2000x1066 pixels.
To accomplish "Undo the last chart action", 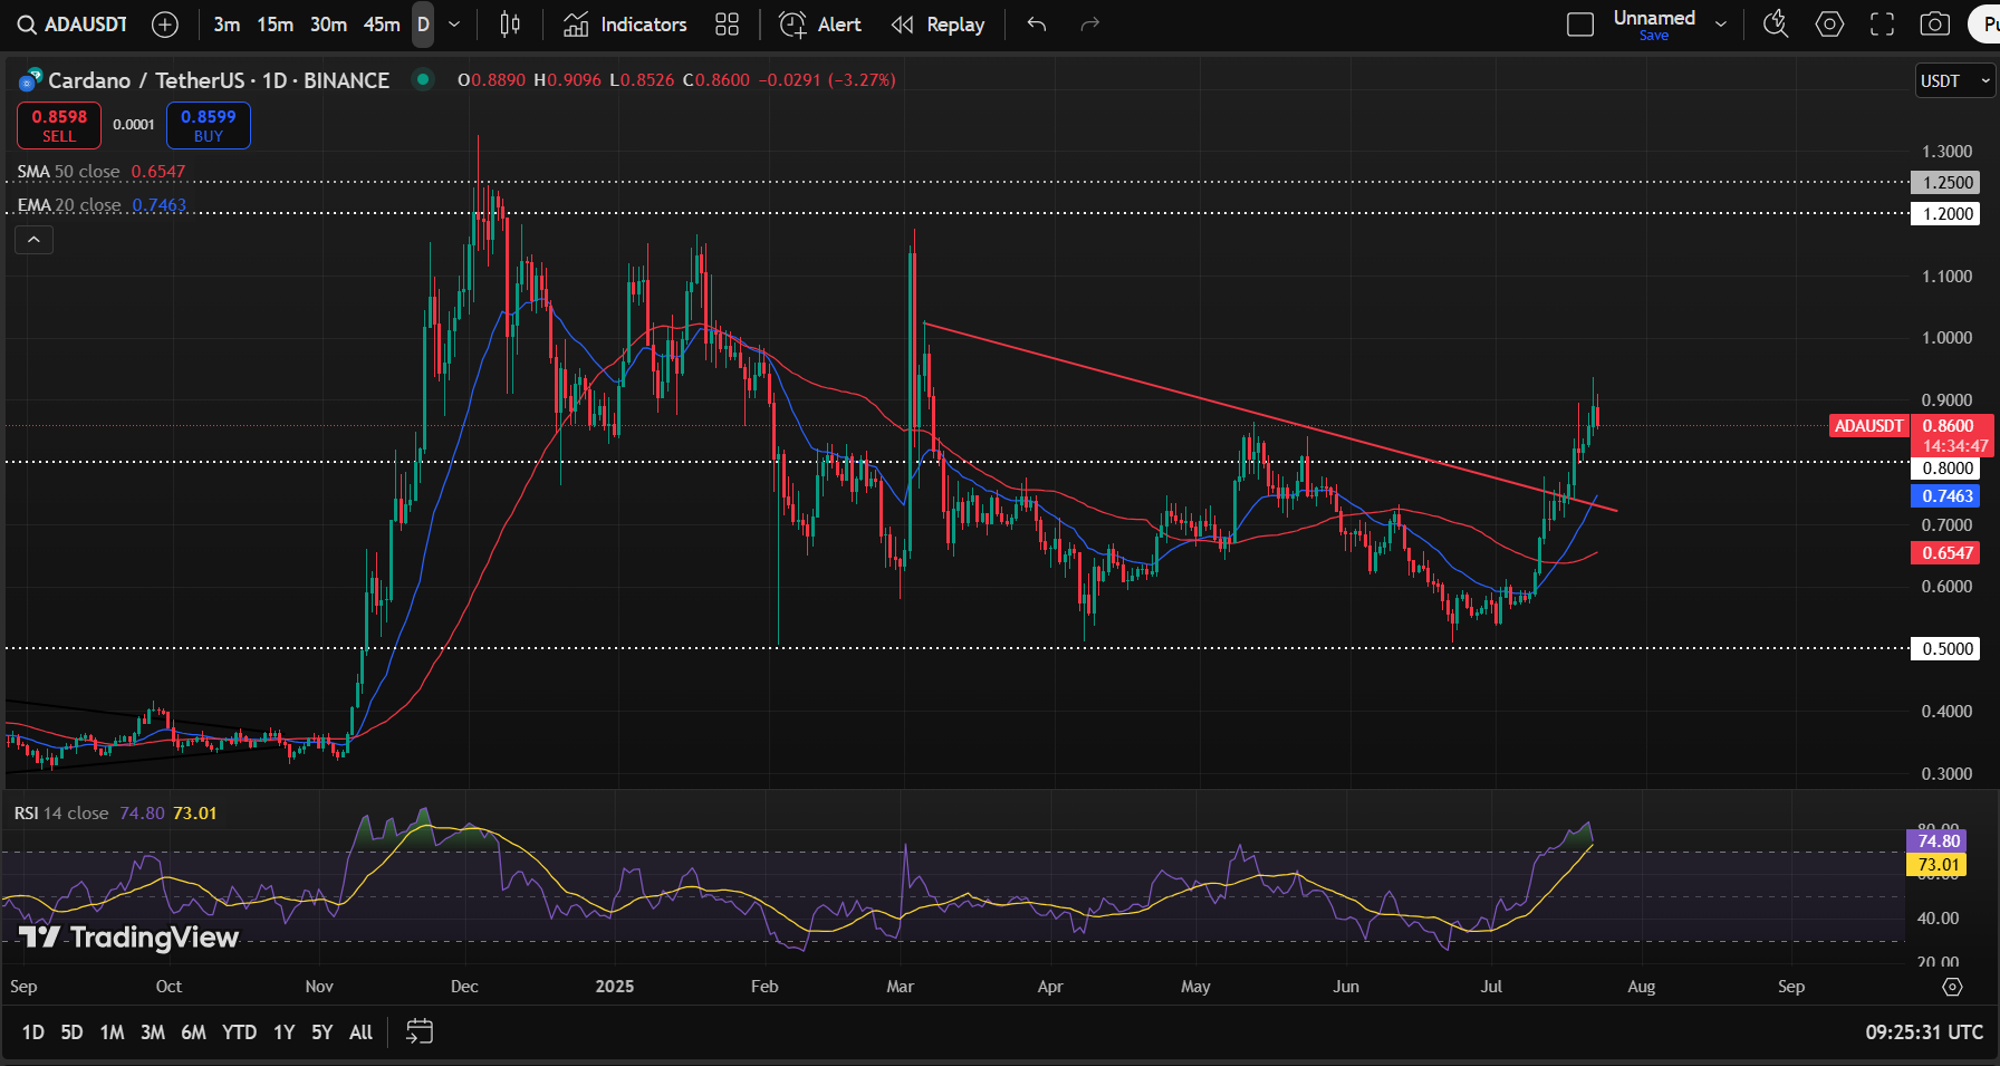I will point(1037,25).
